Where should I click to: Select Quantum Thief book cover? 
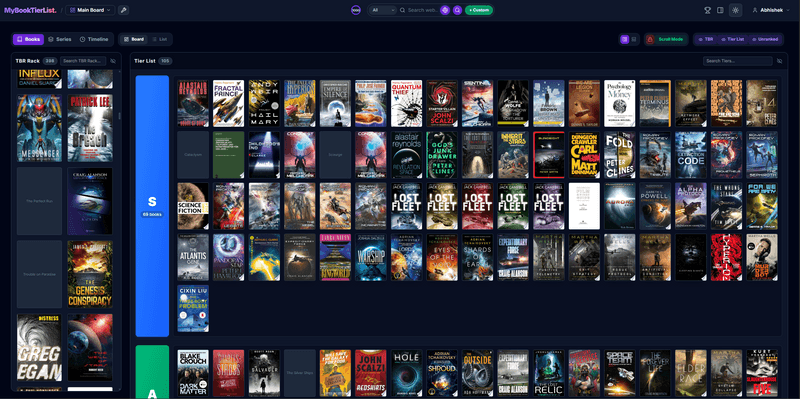(x=407, y=103)
